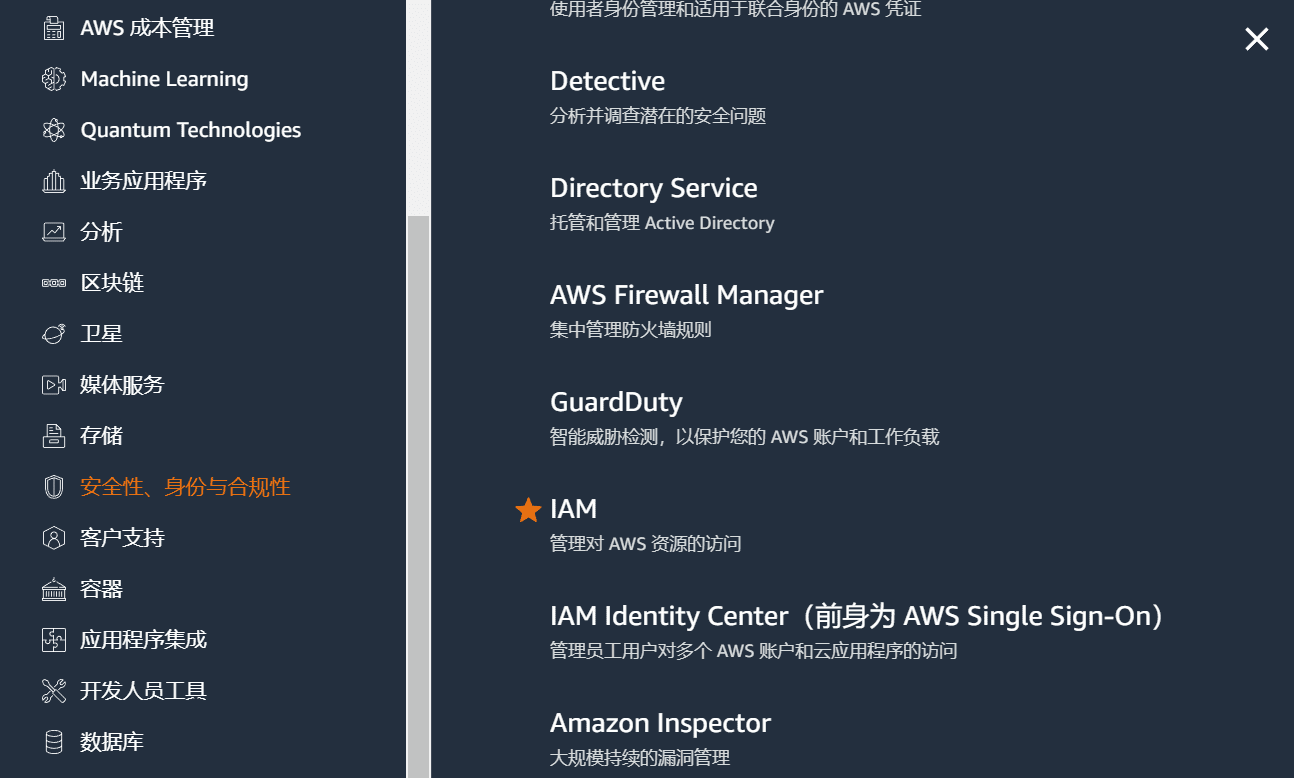Select the 容器 container icon
The image size is (1294, 778).
[53, 588]
